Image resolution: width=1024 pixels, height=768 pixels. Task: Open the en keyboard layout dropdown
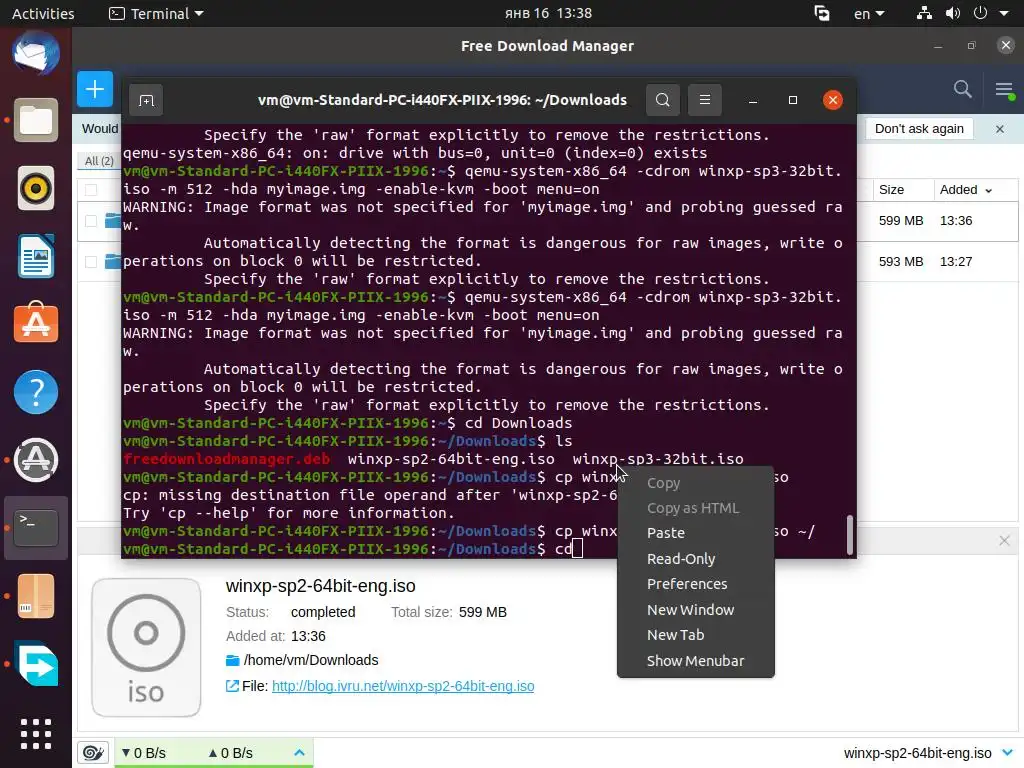pyautogui.click(x=869, y=13)
